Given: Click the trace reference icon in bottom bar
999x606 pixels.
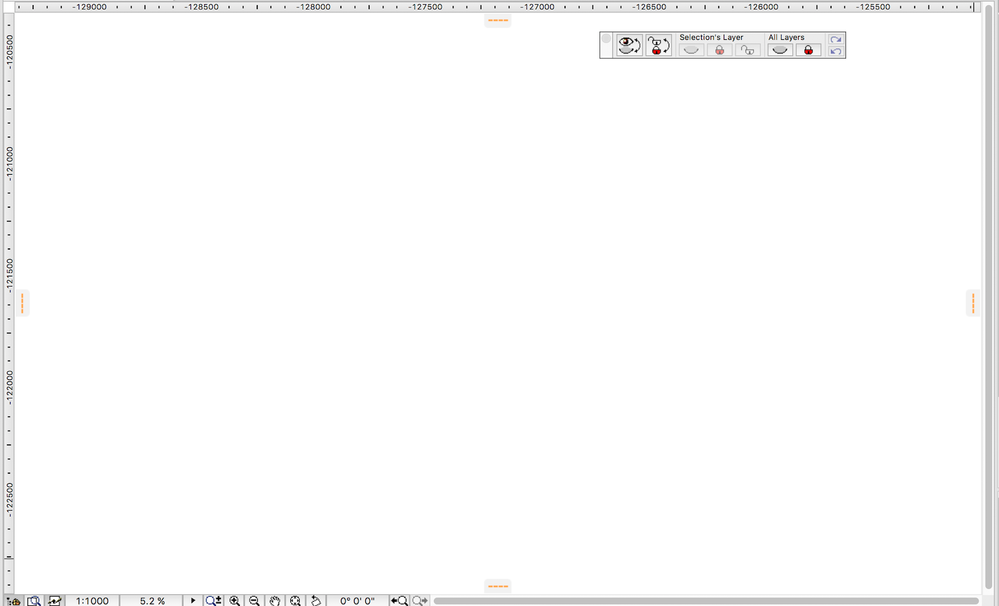Looking at the screenshot, I should click(54, 600).
